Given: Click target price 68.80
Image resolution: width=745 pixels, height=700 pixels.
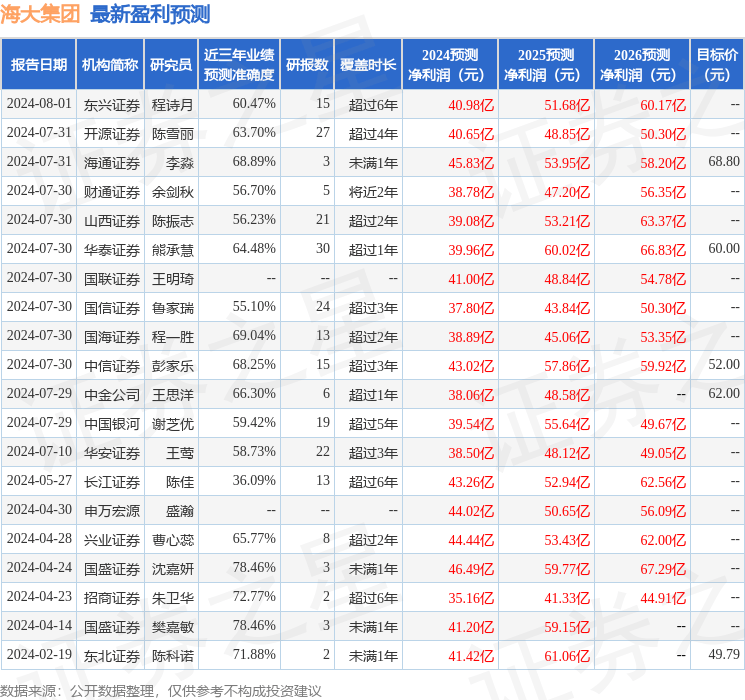Looking at the screenshot, I should click(724, 162).
